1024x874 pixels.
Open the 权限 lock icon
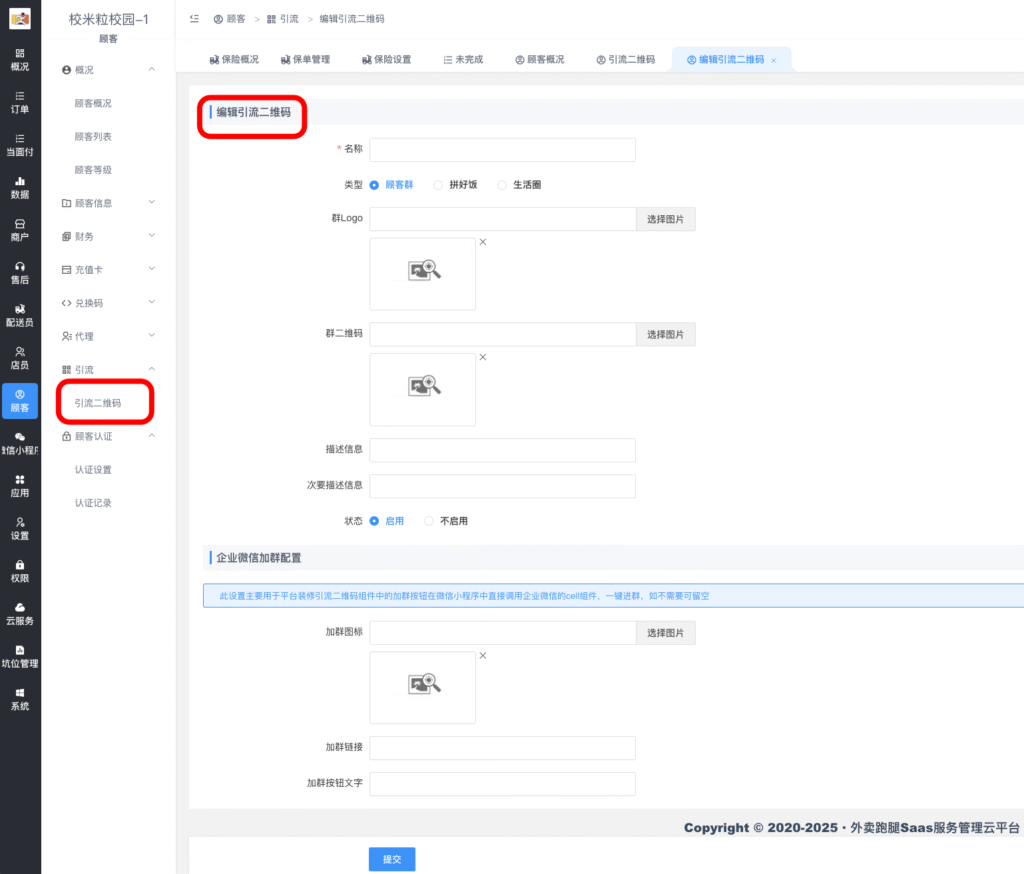click(x=20, y=571)
